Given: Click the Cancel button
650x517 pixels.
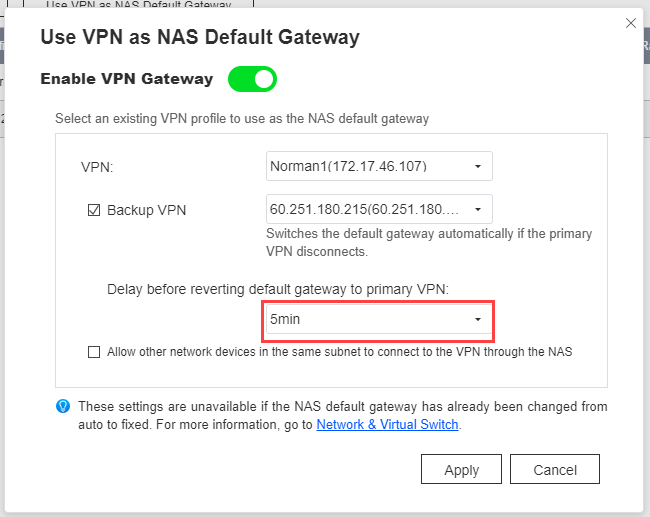Looking at the screenshot, I should (555, 469).
